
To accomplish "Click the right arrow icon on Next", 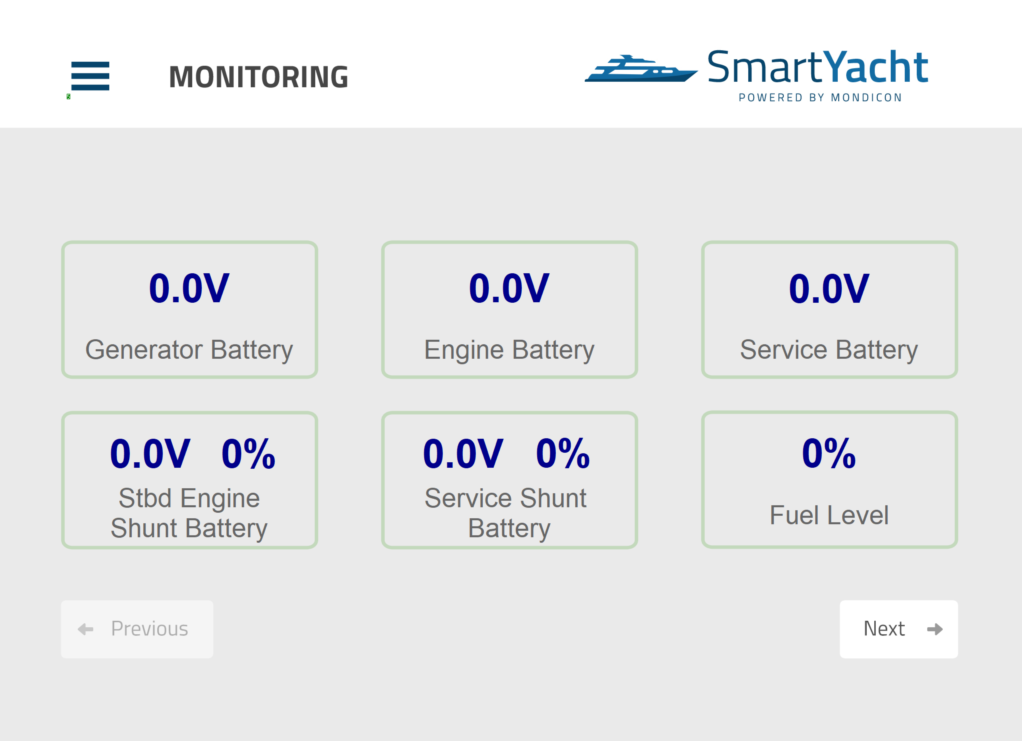I will click(935, 629).
